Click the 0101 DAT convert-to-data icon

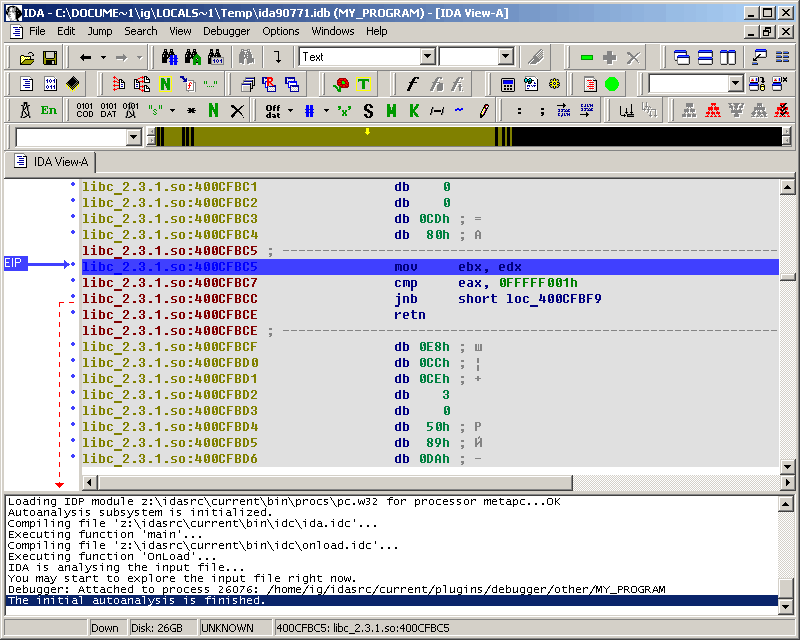pyautogui.click(x=108, y=110)
